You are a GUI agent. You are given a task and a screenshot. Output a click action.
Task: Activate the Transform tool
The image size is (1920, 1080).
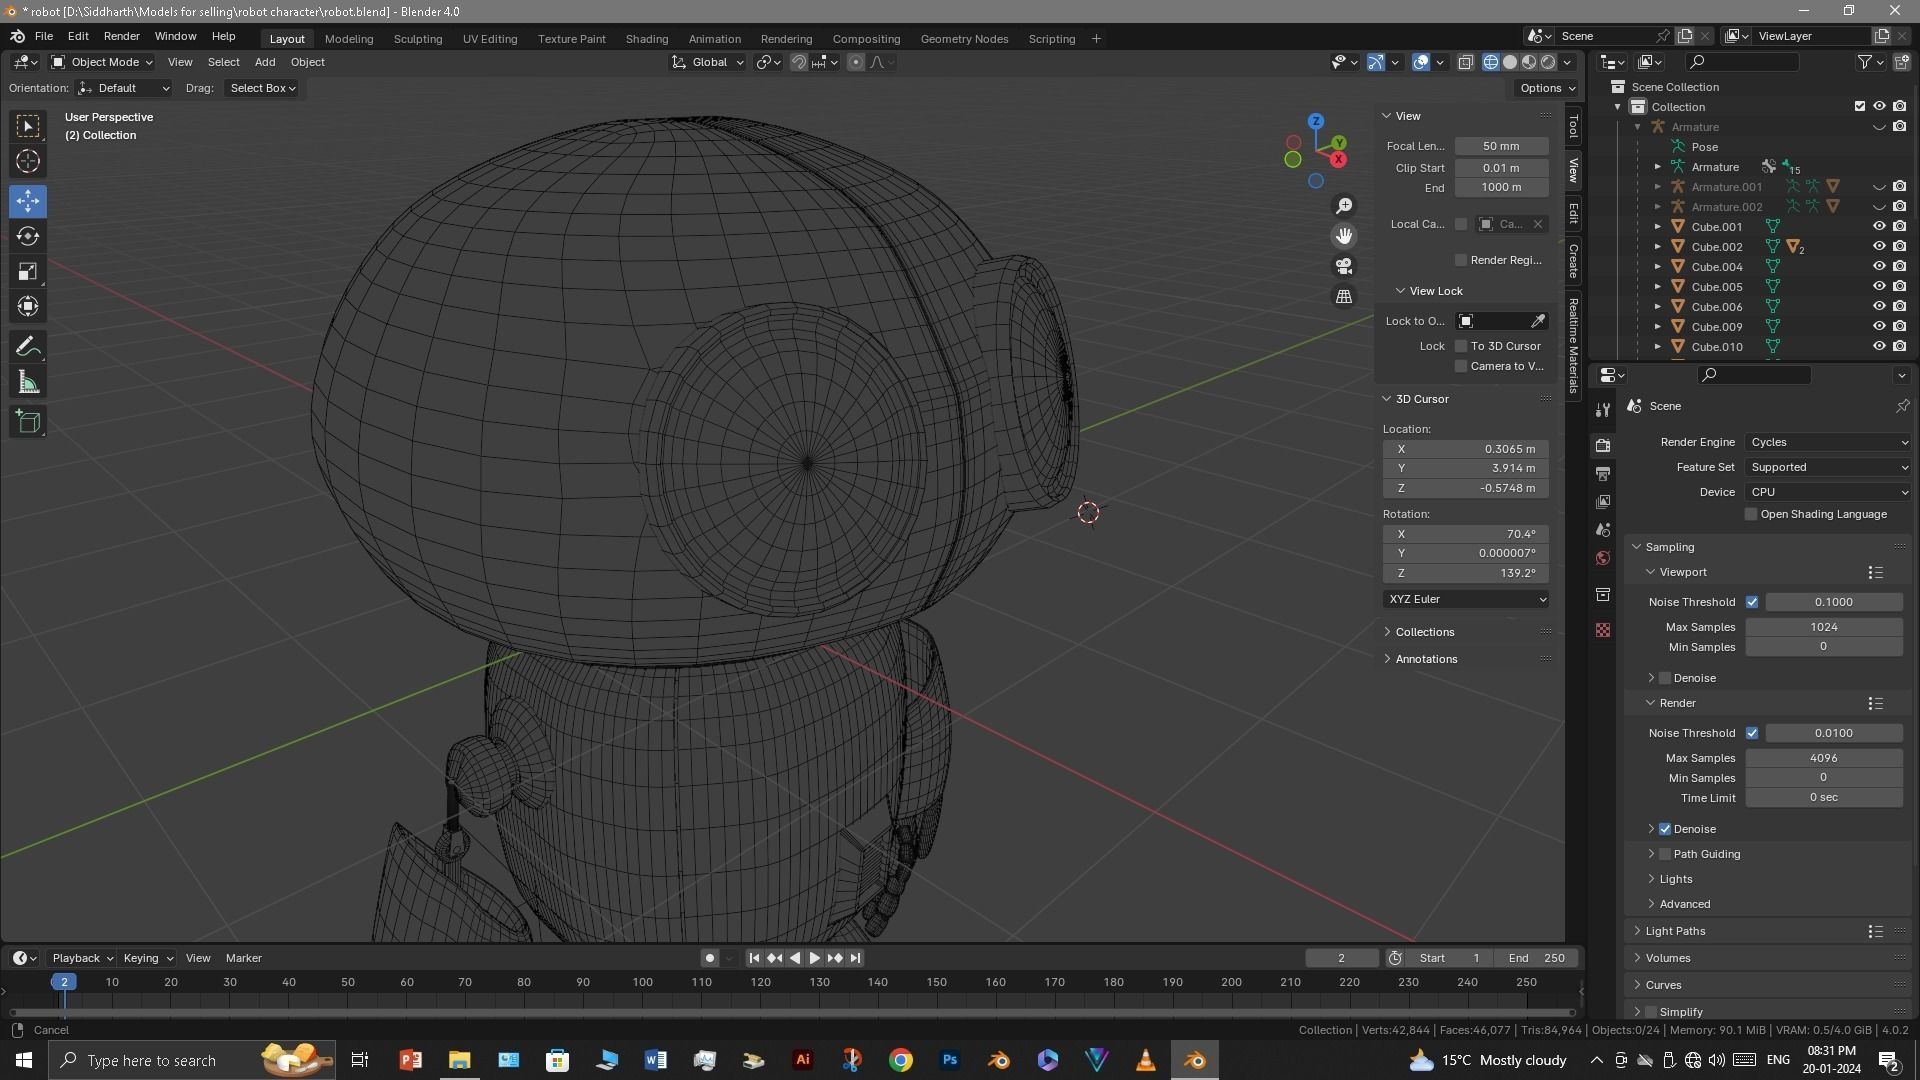(x=28, y=306)
